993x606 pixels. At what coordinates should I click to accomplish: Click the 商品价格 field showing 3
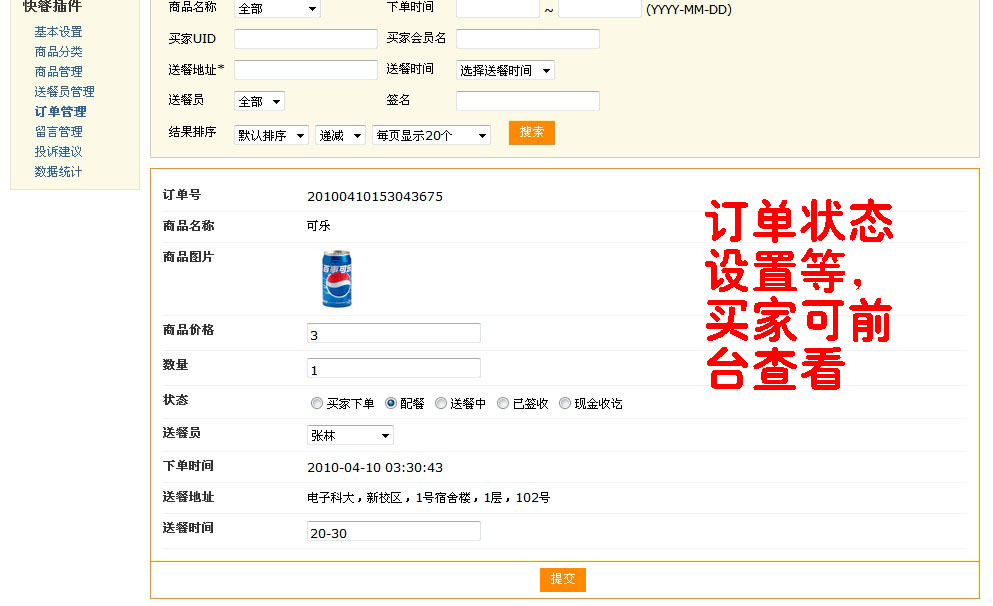click(394, 333)
